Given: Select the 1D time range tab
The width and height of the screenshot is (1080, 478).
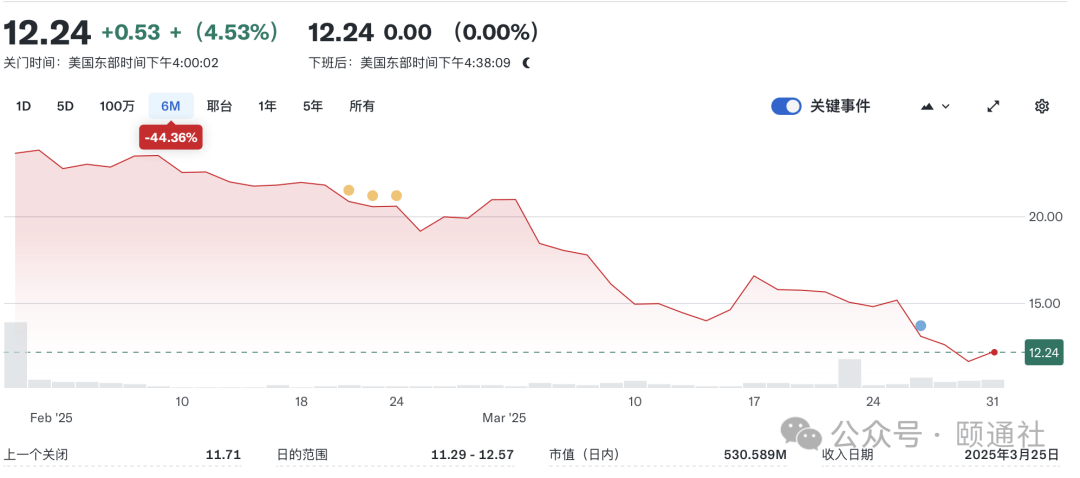Looking at the screenshot, I should pyautogui.click(x=23, y=106).
